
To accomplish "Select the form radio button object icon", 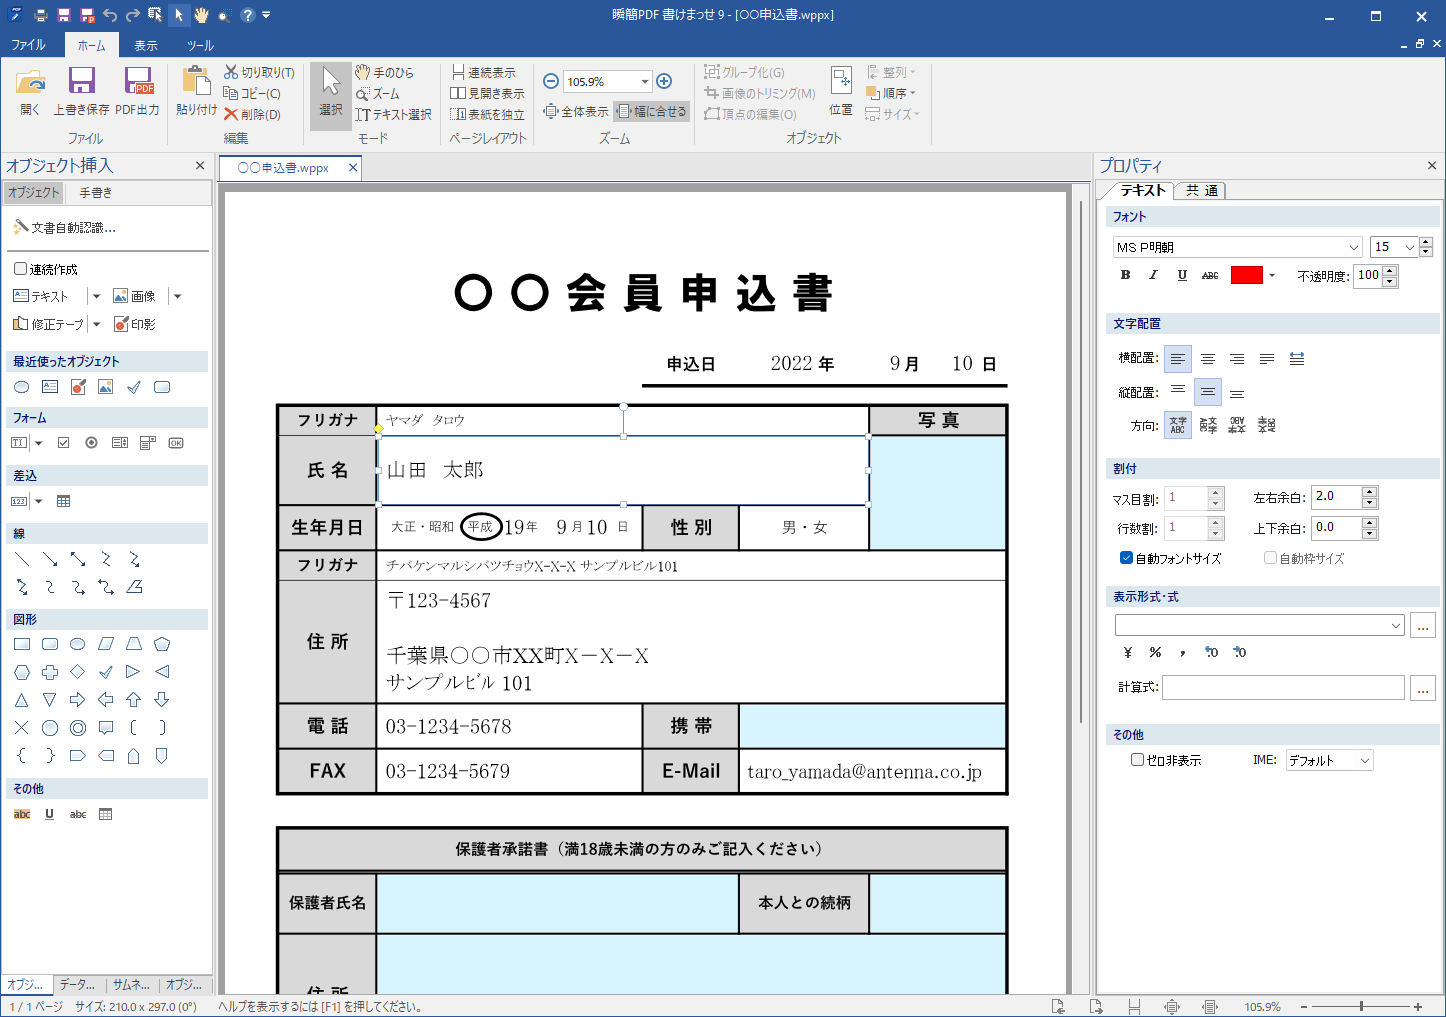I will click(91, 443).
